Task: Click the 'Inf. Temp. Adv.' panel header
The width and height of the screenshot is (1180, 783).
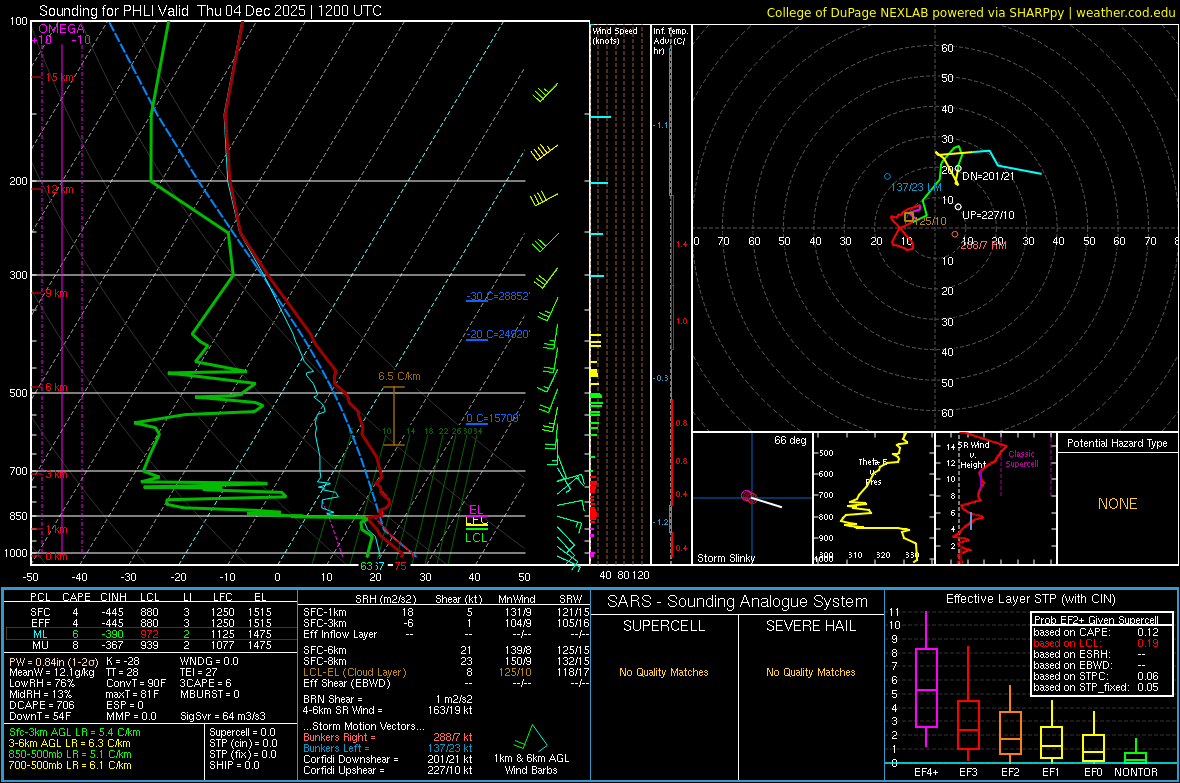Action: coord(670,41)
